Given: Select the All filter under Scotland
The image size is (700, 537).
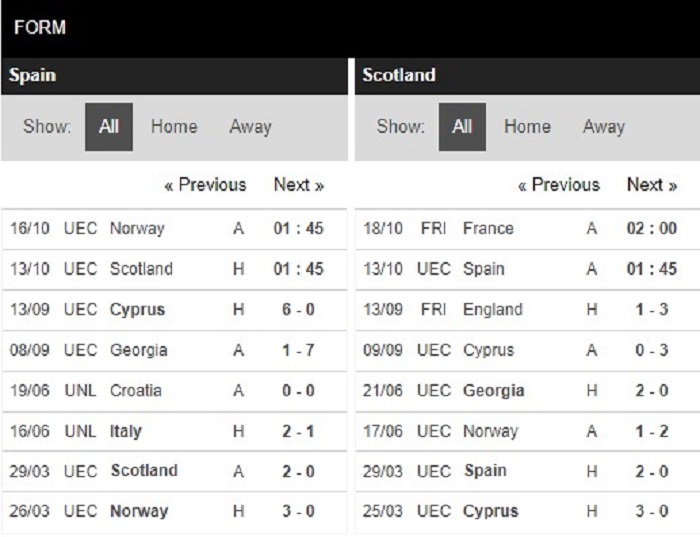Looking at the screenshot, I should tap(462, 127).
